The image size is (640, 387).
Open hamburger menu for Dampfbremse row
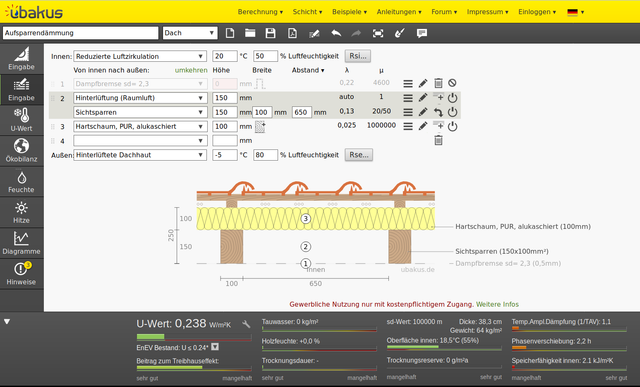click(x=408, y=84)
